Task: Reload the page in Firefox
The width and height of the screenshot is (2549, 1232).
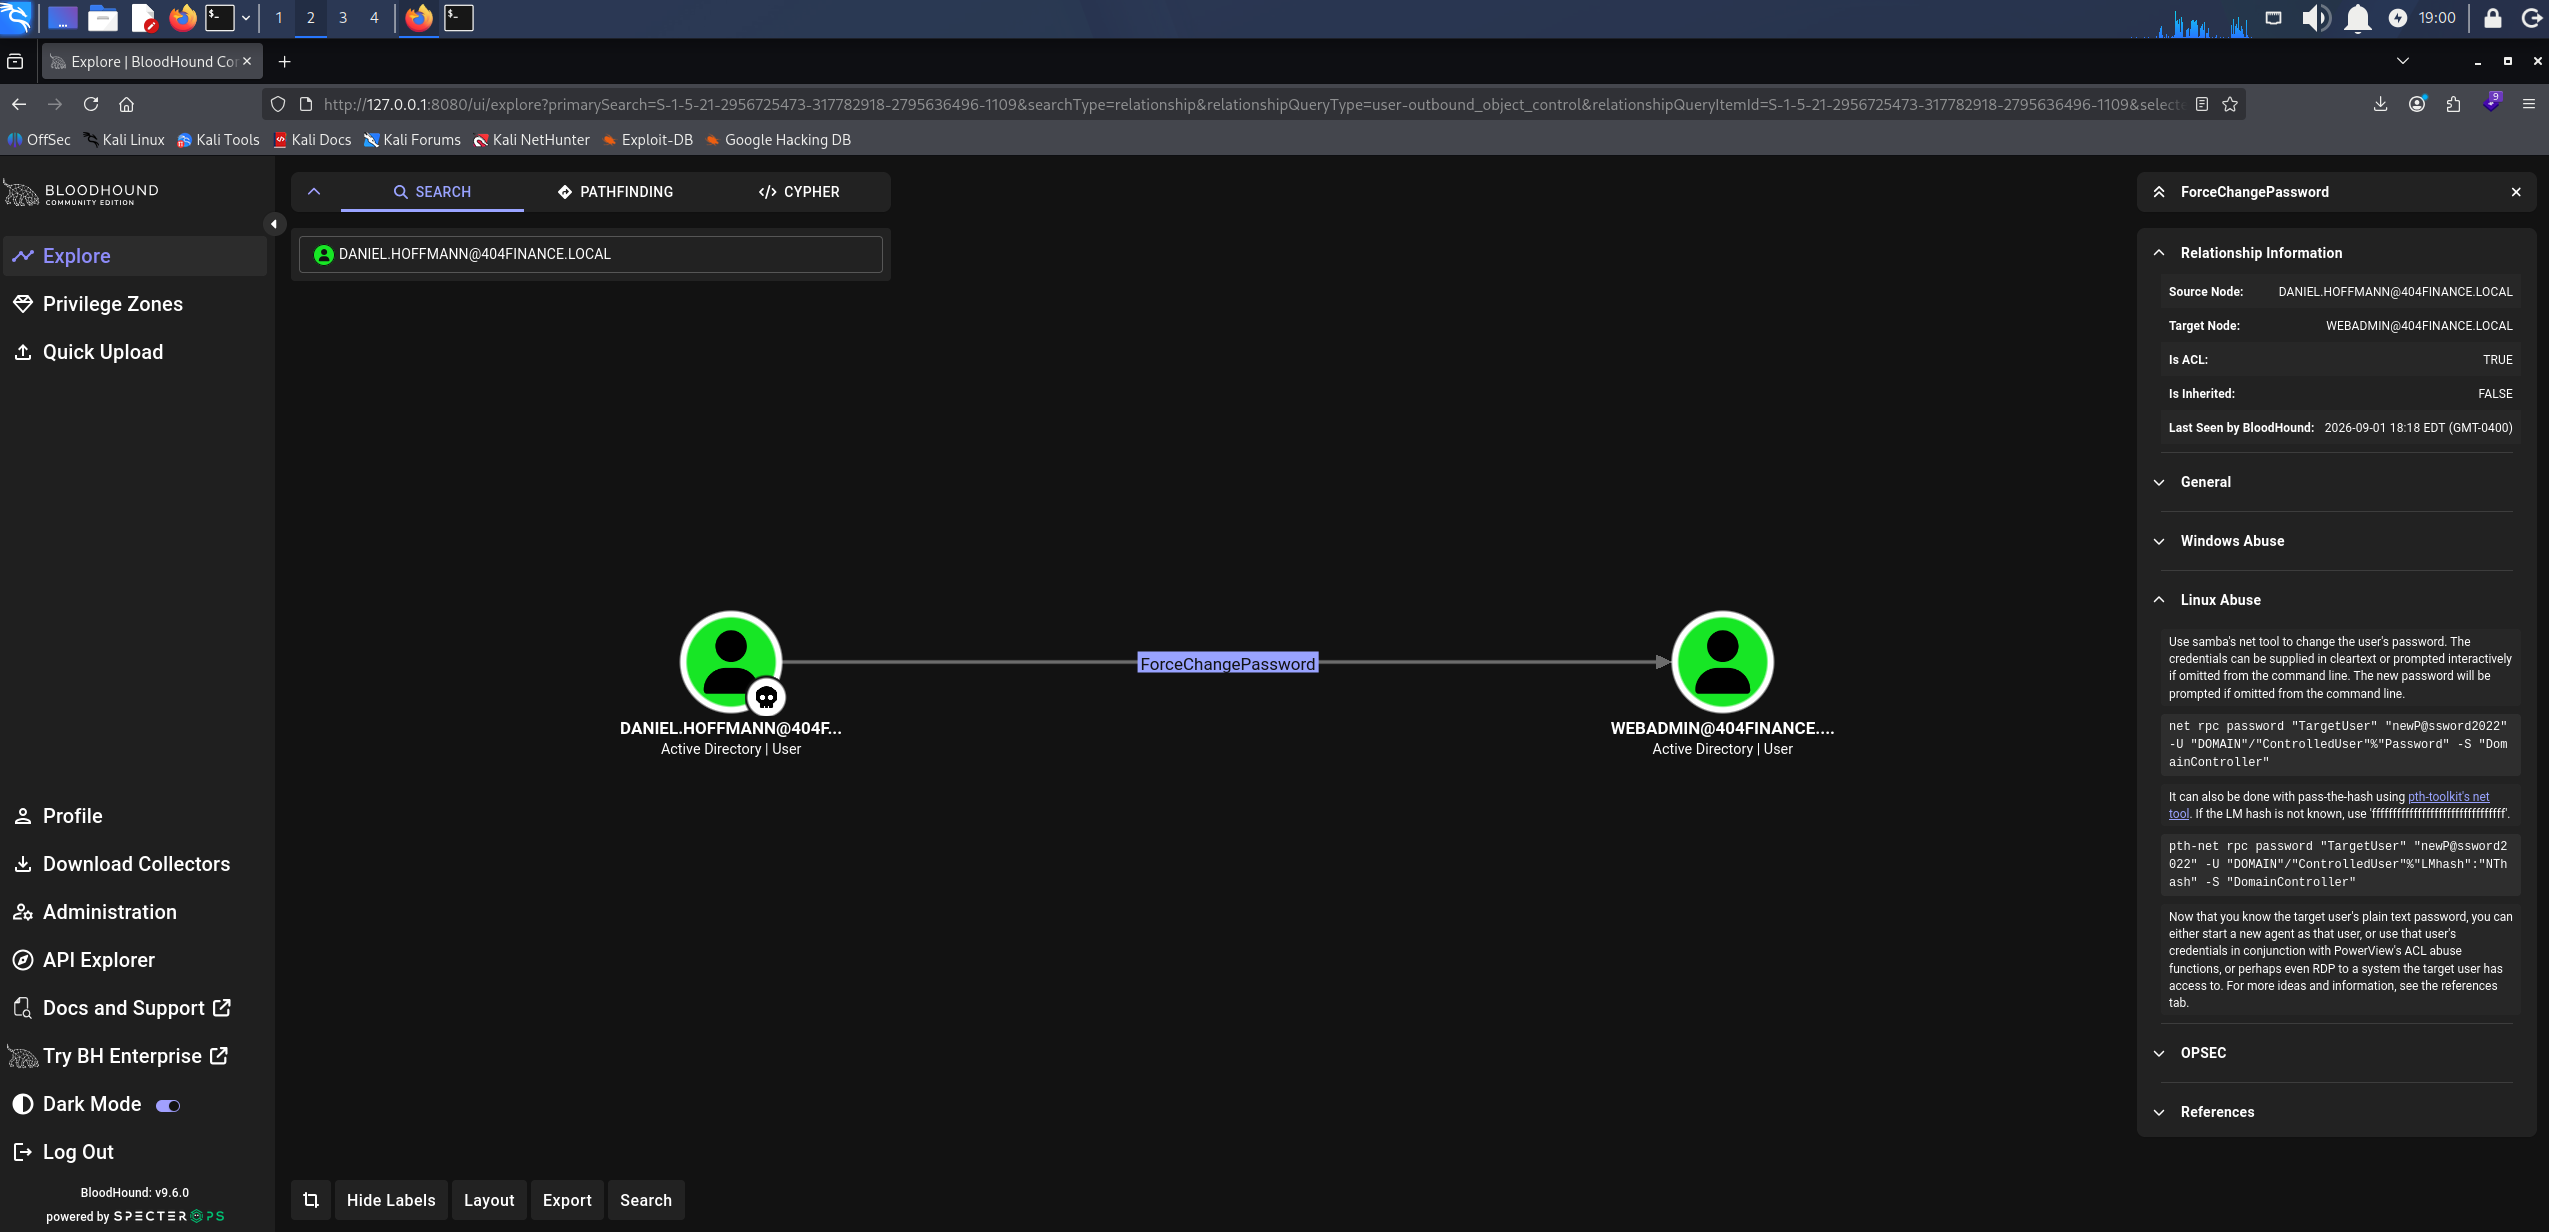Action: [91, 104]
